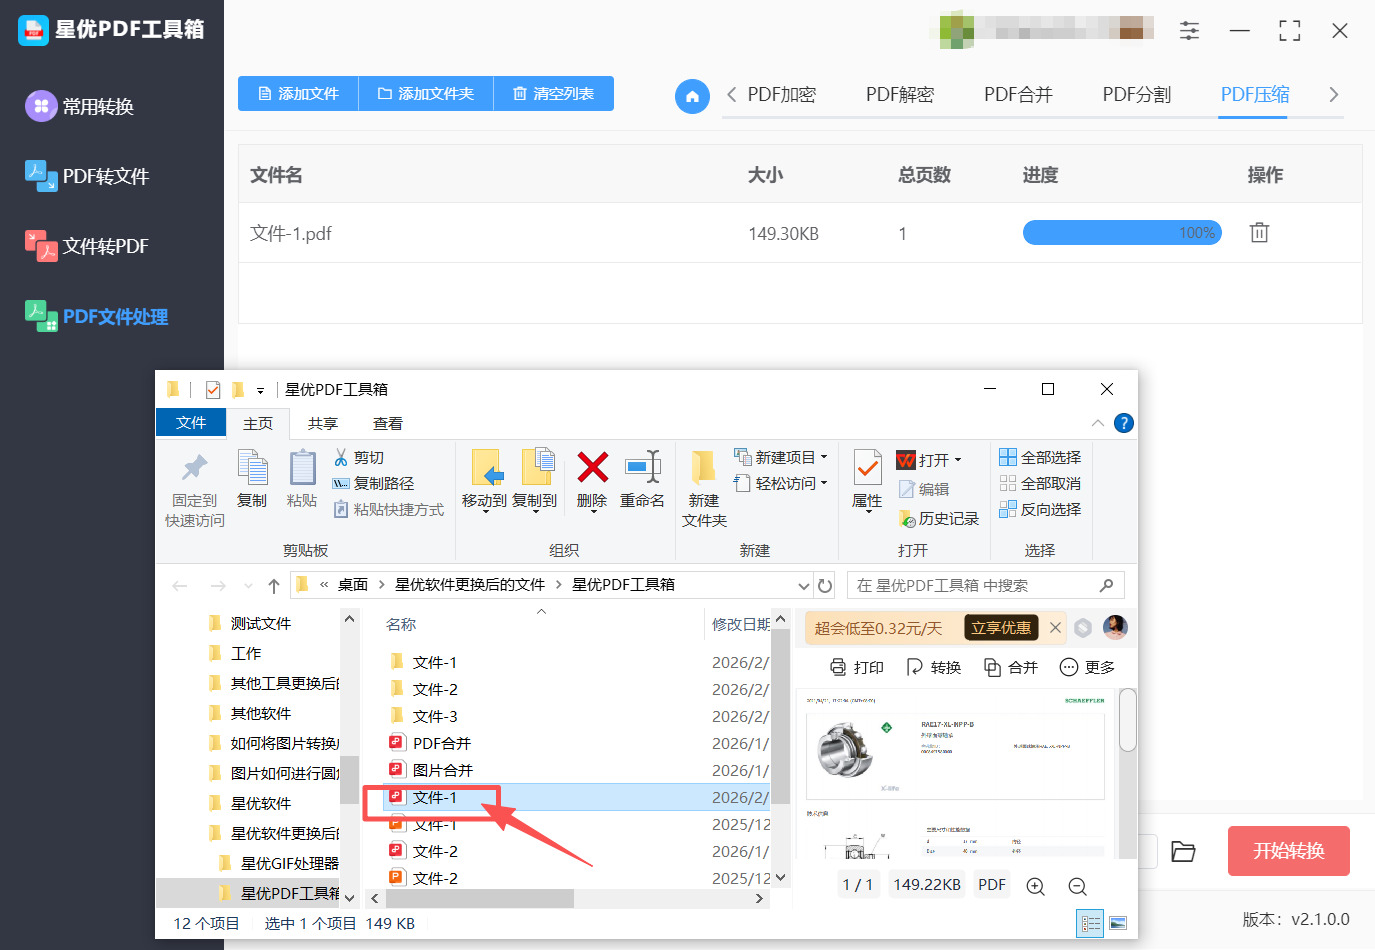Delete 文件-1.pdf with the trash icon
1375x950 pixels.
(1259, 233)
